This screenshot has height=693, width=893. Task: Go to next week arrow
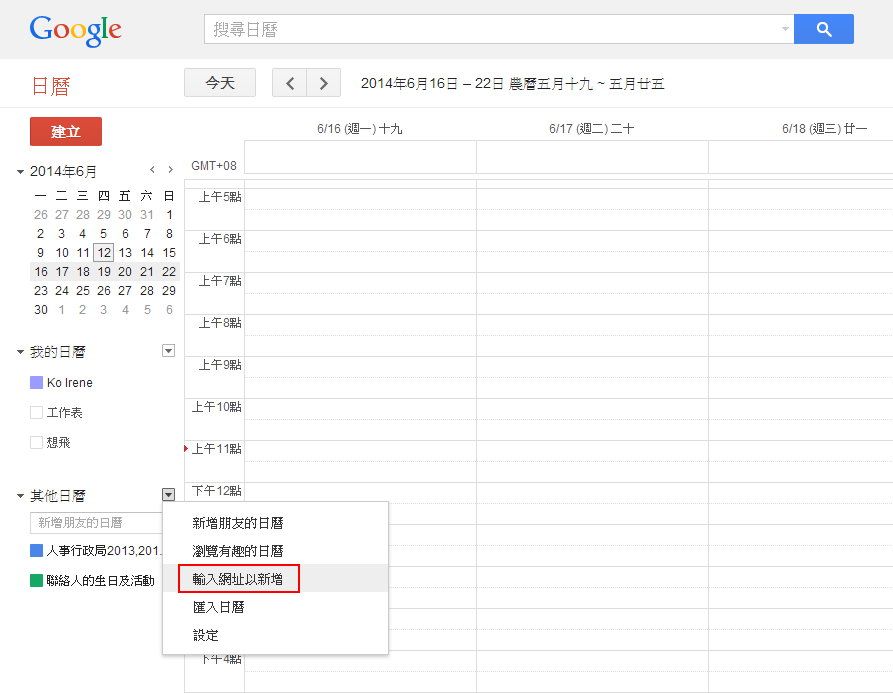[323, 84]
